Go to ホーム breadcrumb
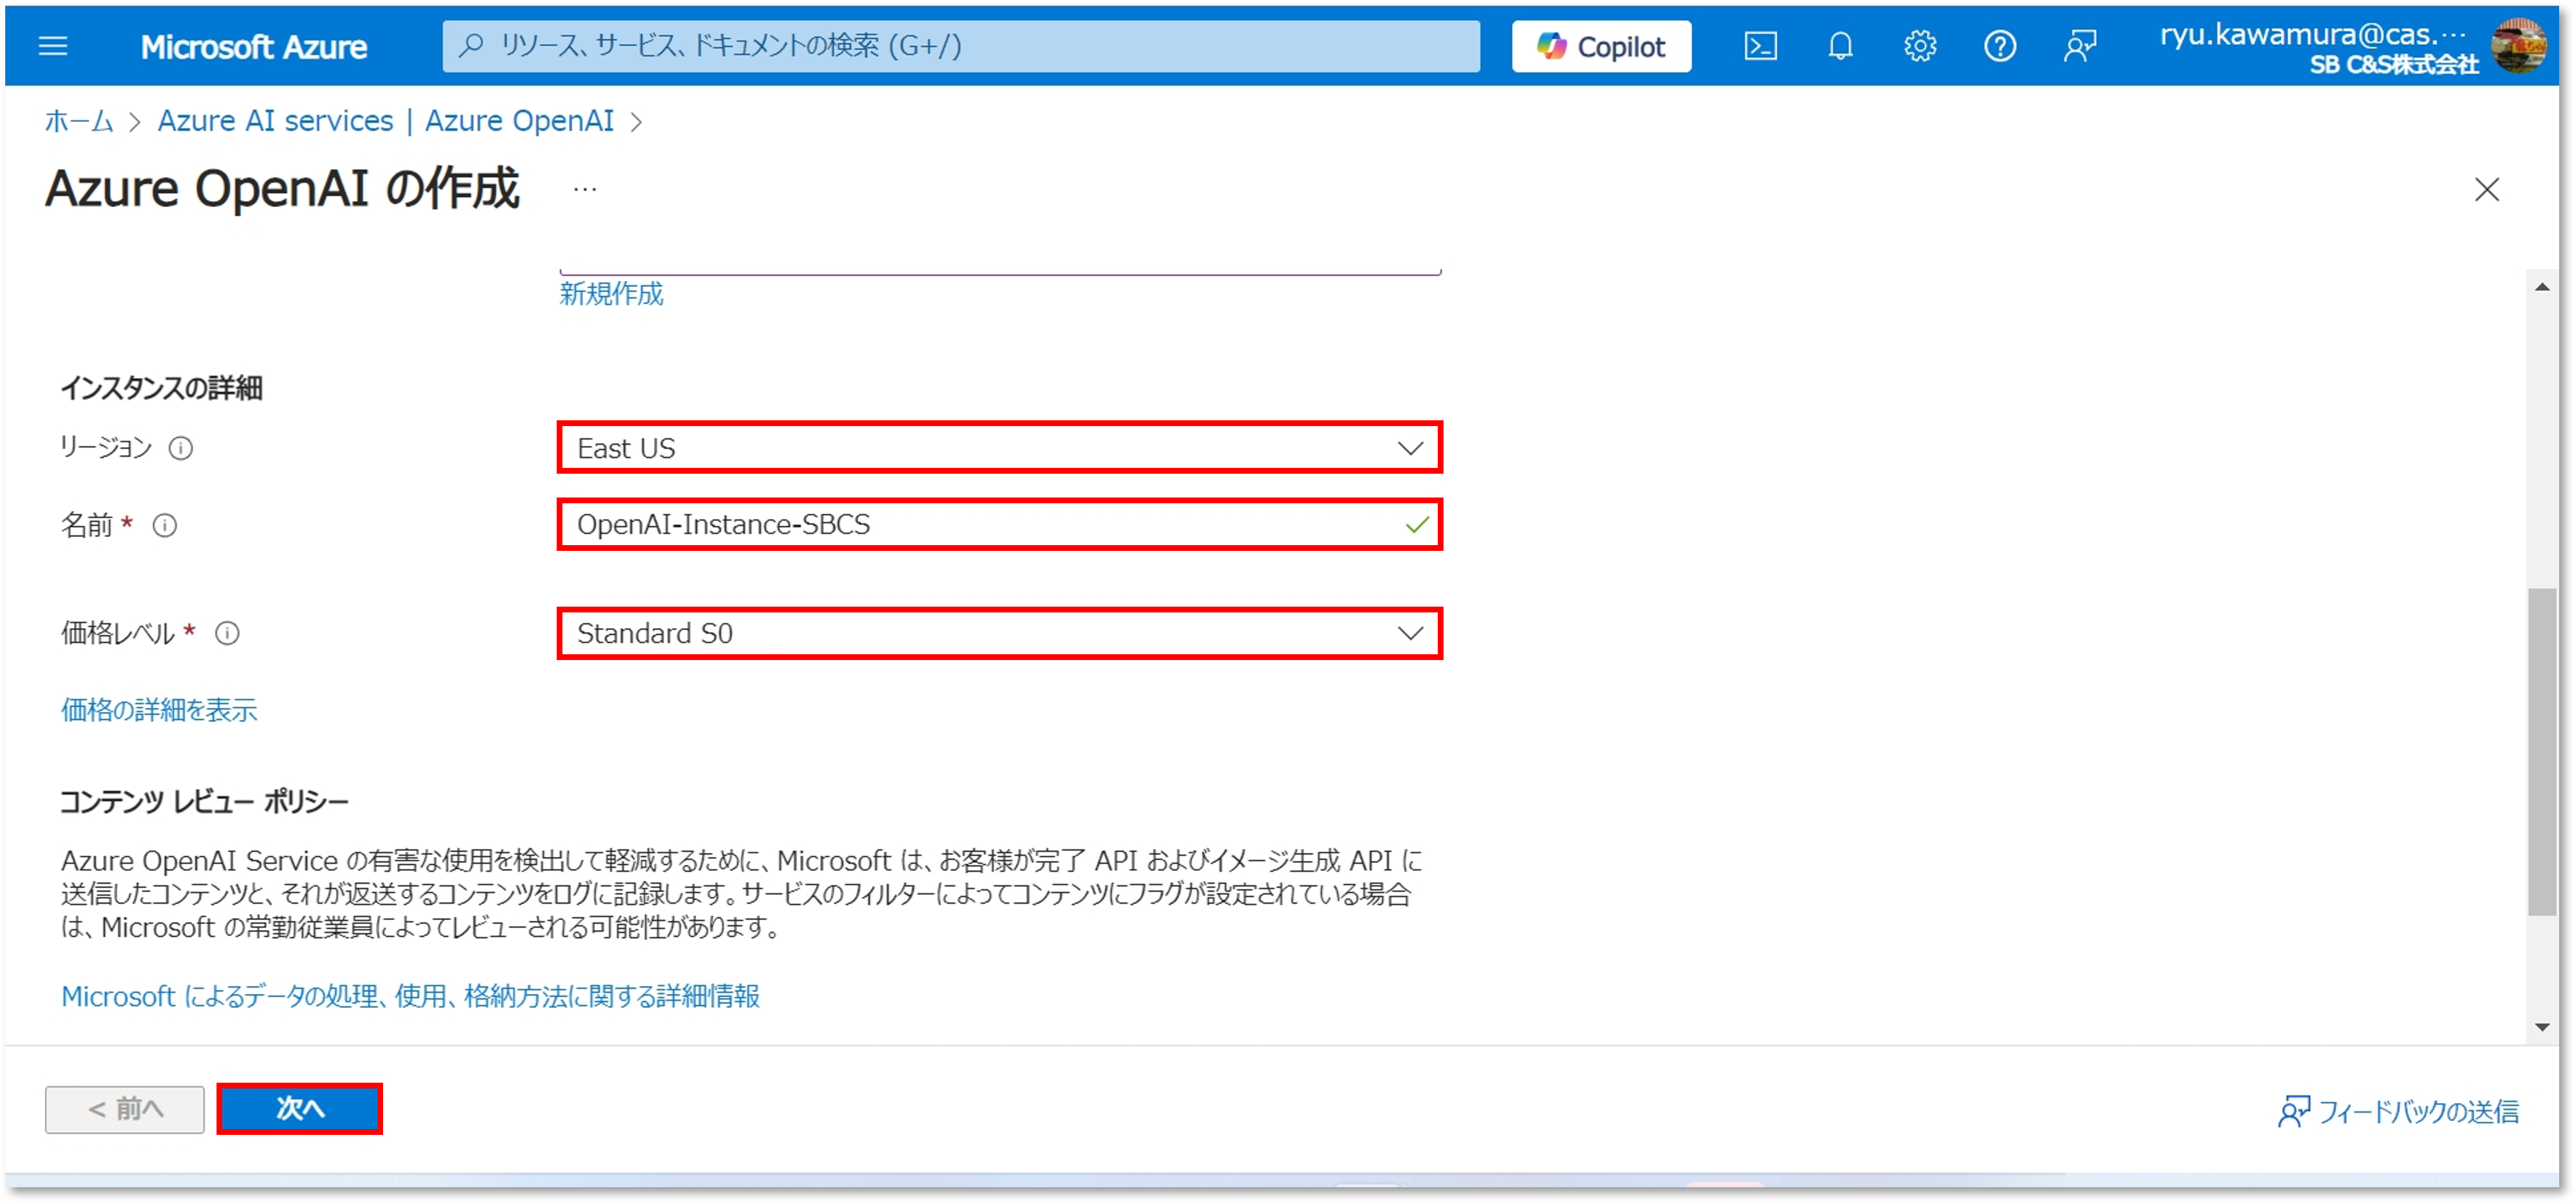Screen dimensions: 2576x1204 point(79,121)
